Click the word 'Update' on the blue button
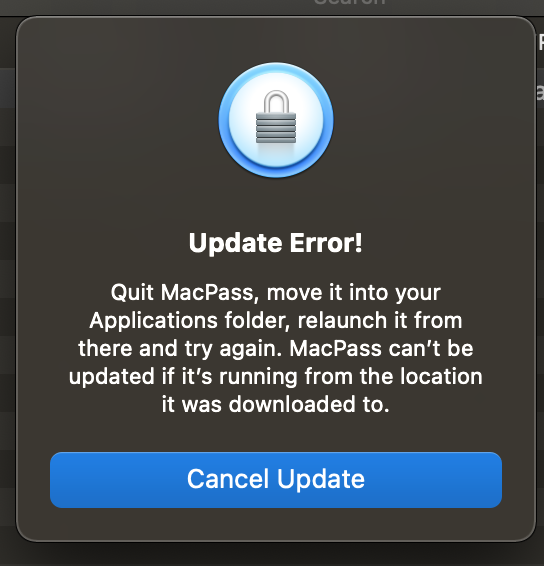The image size is (544, 566). (321, 480)
